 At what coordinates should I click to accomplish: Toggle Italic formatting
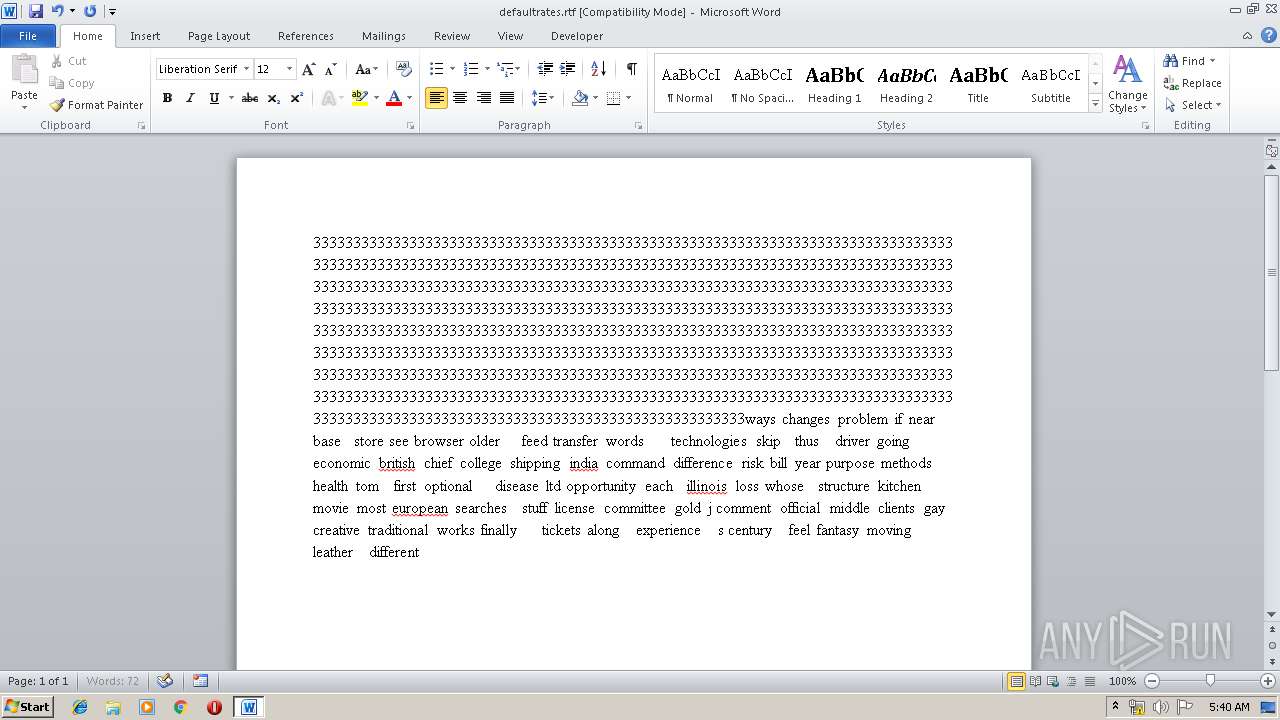(x=190, y=98)
